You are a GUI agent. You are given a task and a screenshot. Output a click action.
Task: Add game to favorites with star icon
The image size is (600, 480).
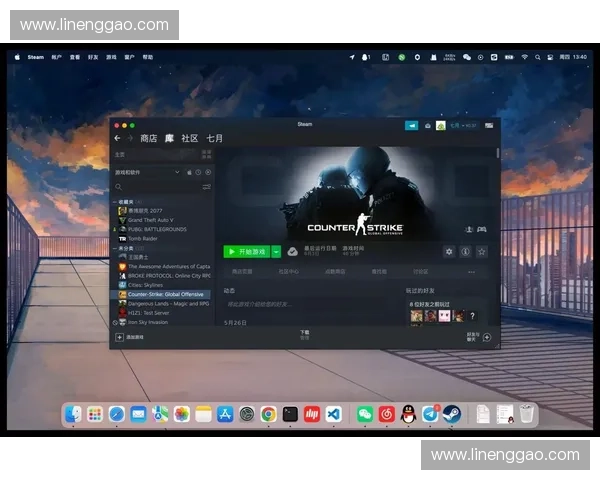pyautogui.click(x=481, y=252)
